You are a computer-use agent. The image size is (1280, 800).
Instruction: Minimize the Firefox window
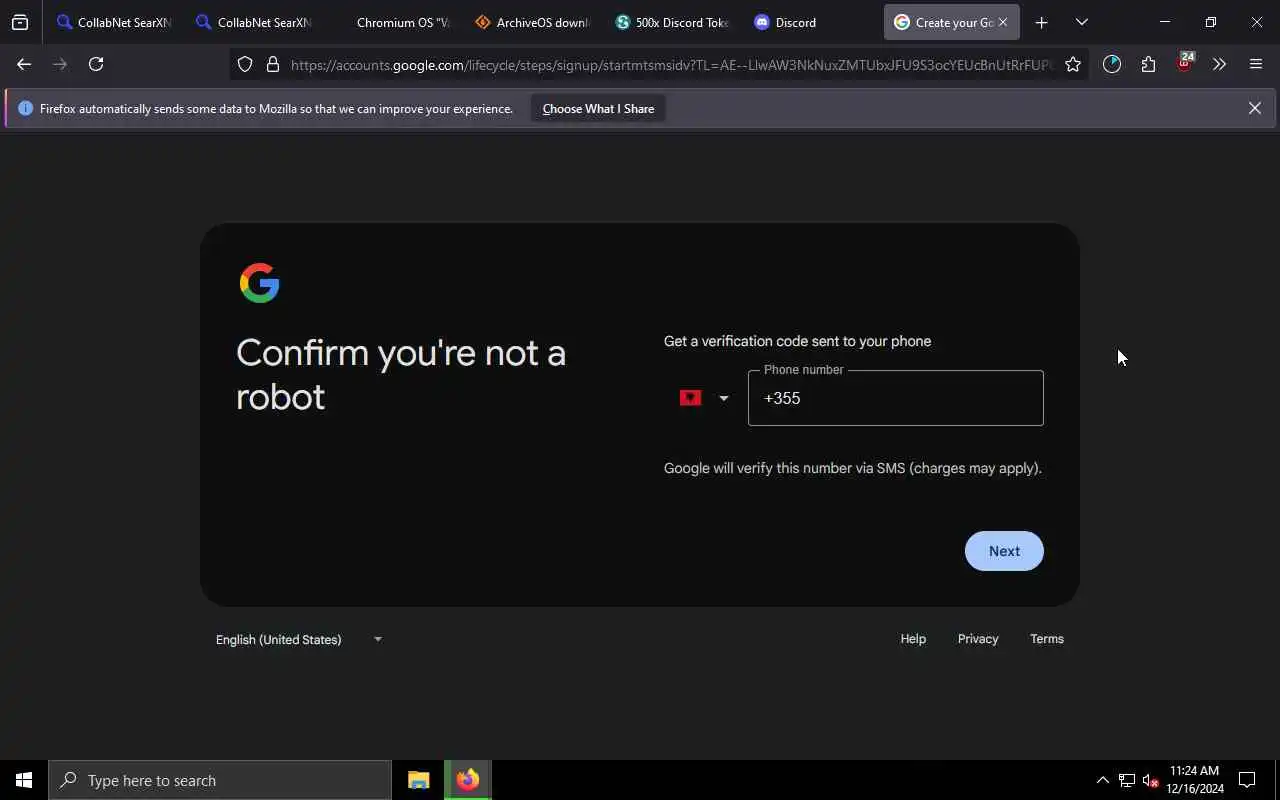pos(1164,22)
